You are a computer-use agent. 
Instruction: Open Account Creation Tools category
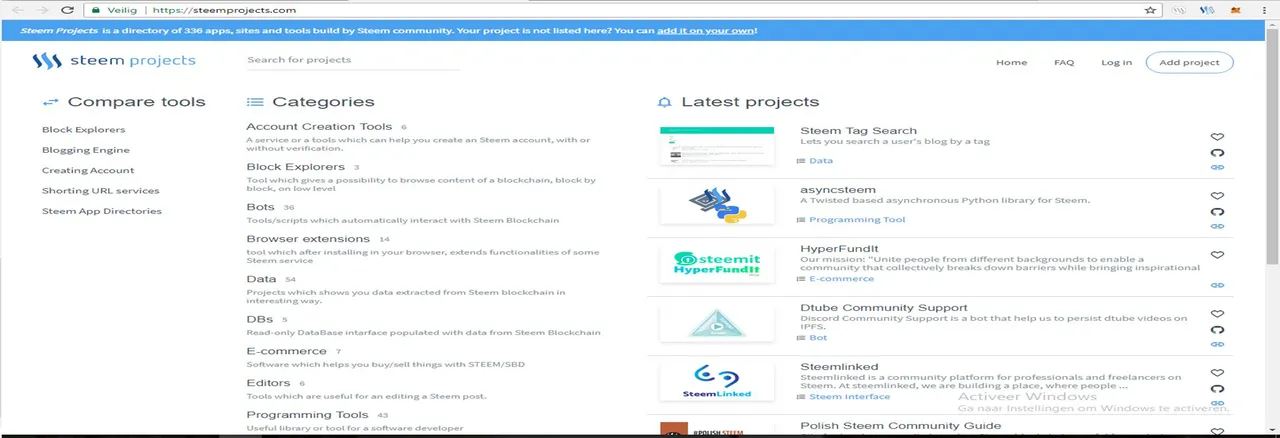(319, 126)
